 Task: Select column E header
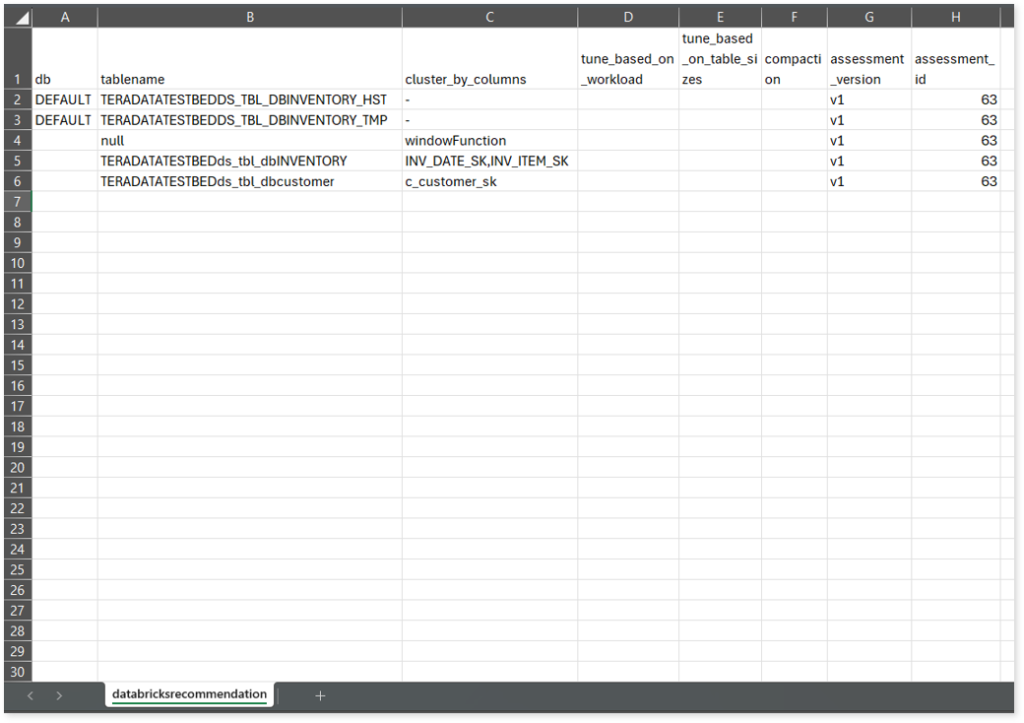pyautogui.click(x=720, y=17)
